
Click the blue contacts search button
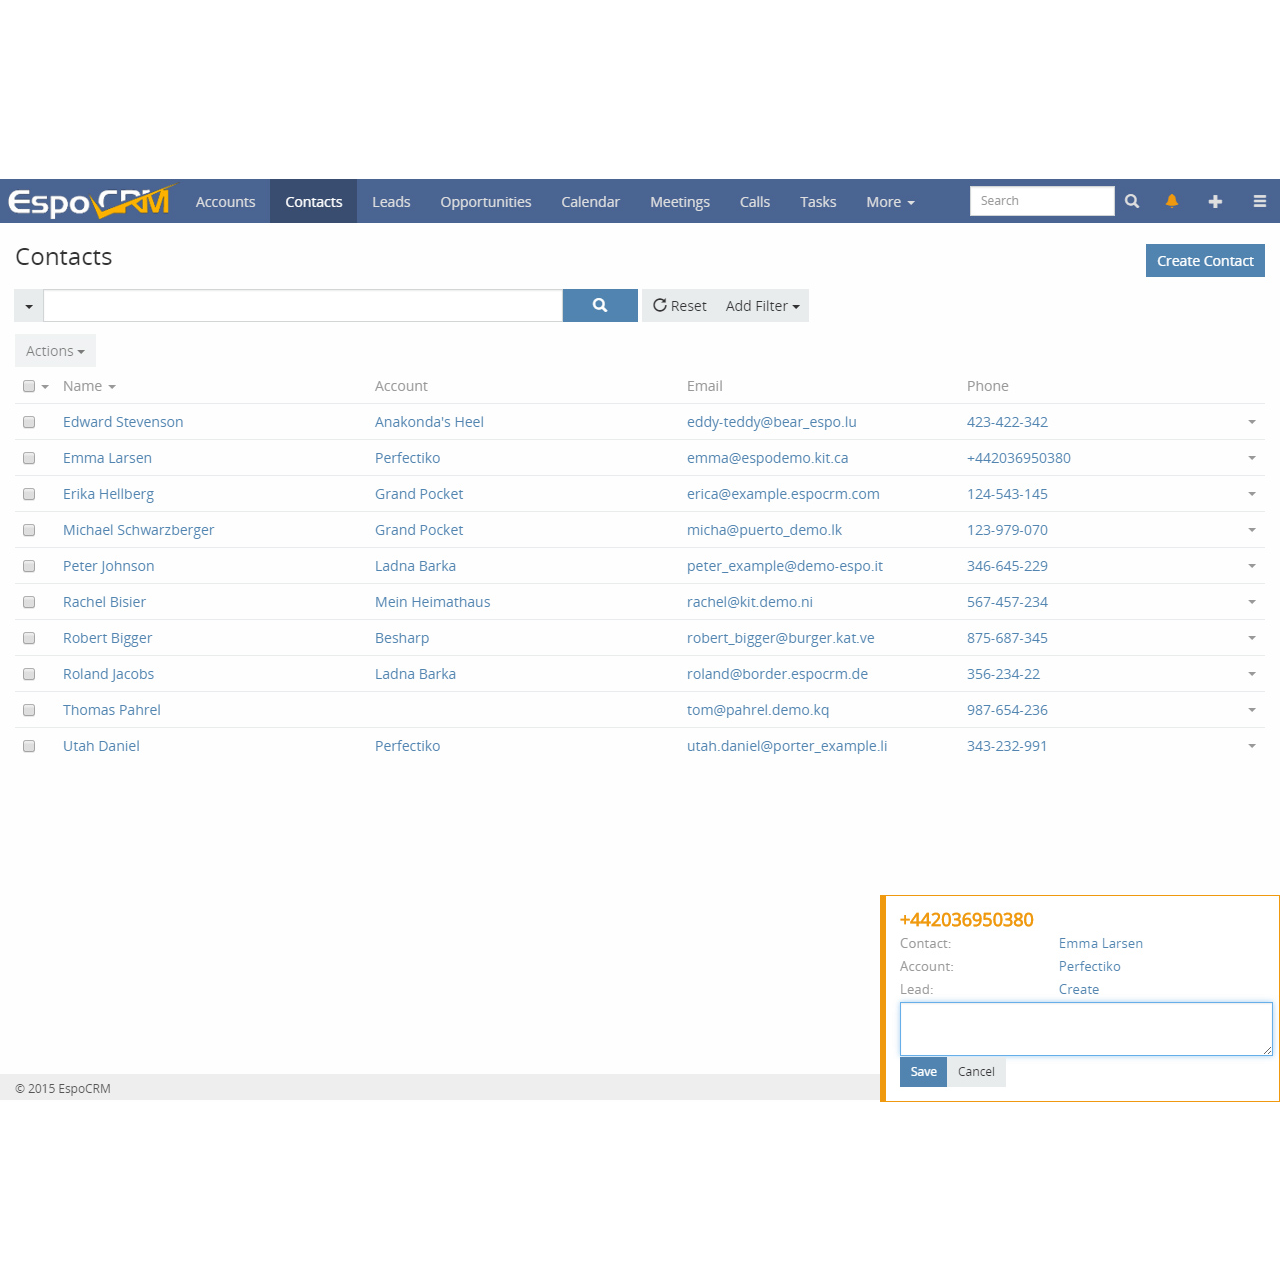coord(600,306)
